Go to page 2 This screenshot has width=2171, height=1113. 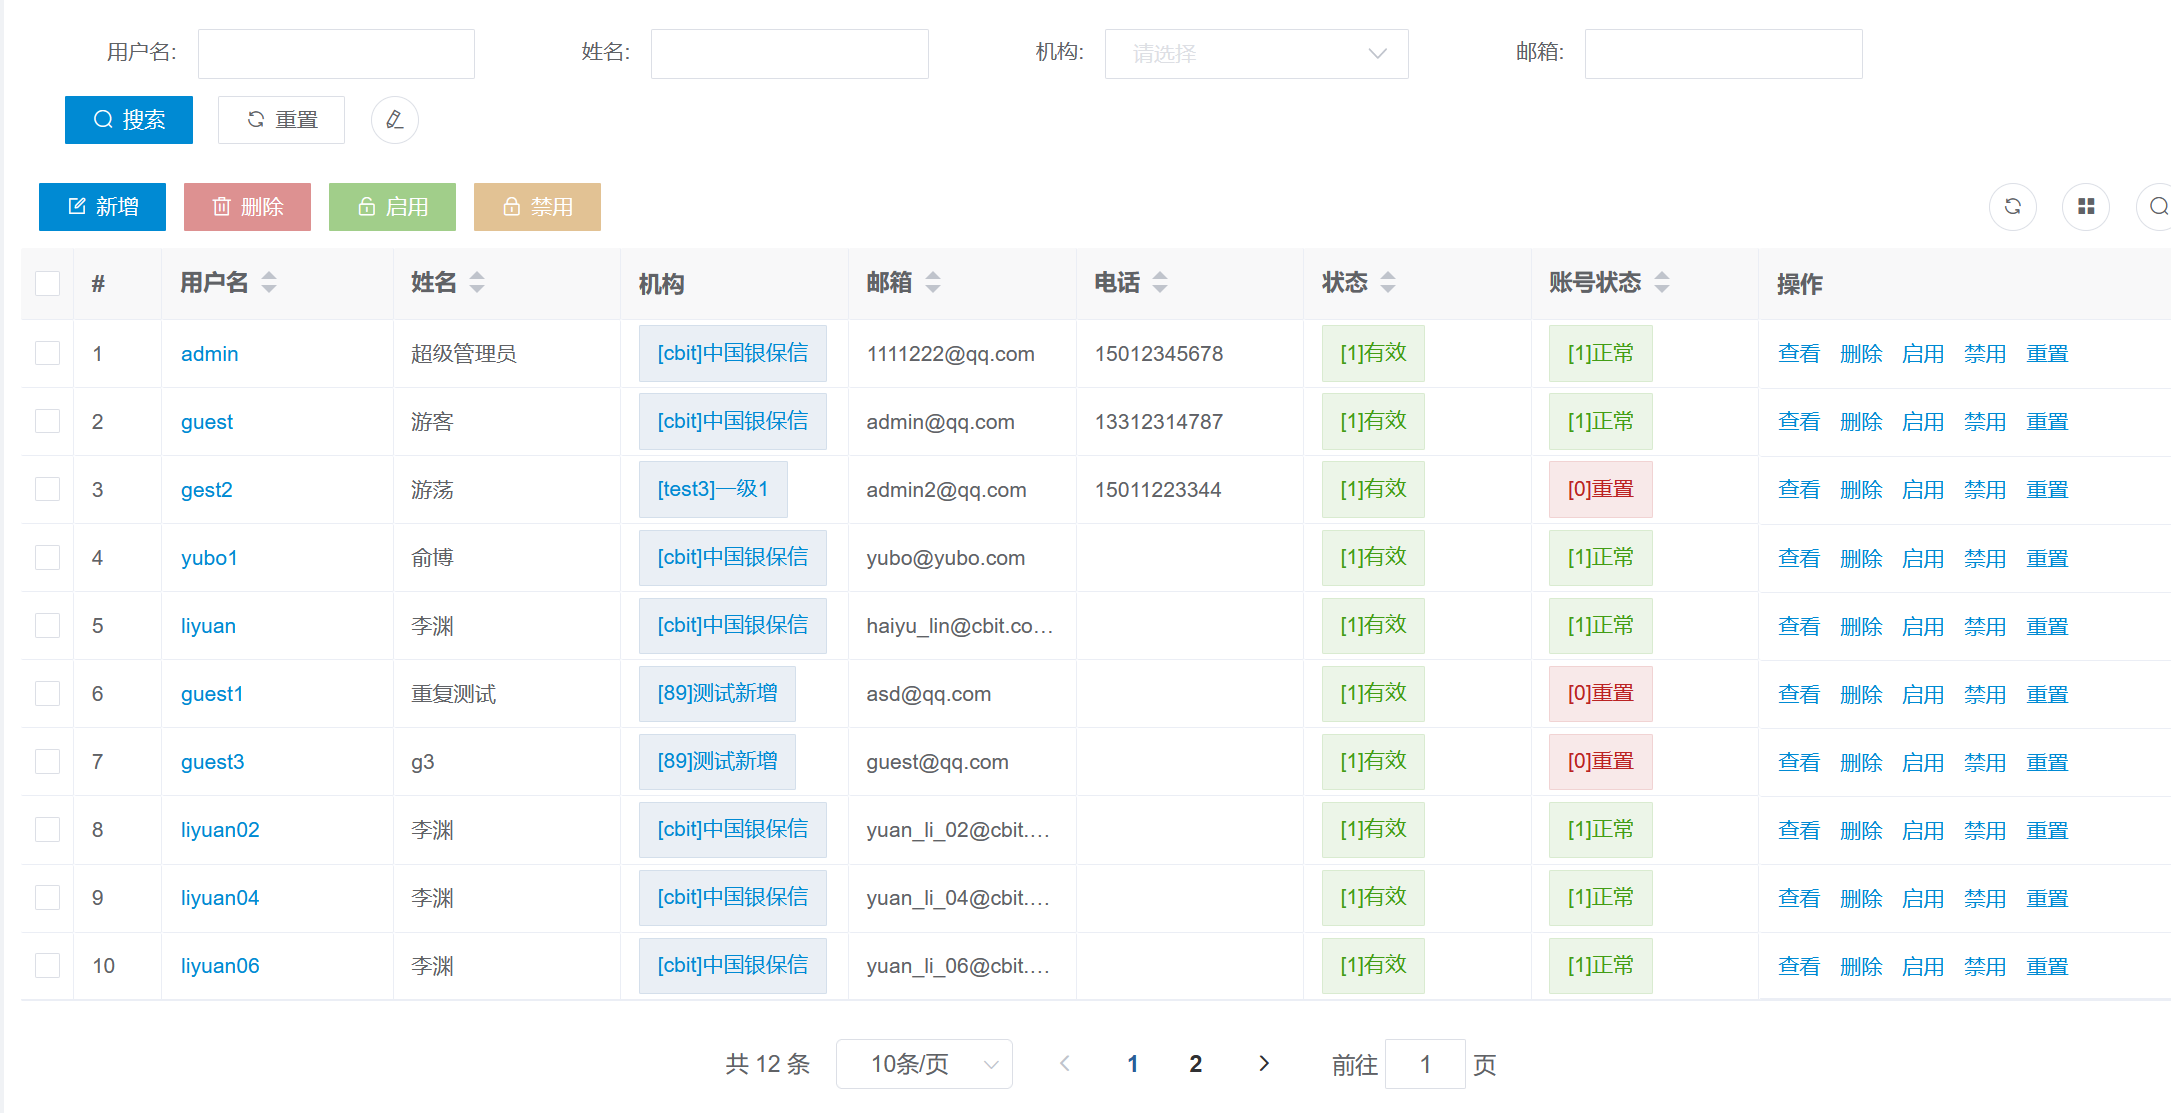(x=1196, y=1064)
